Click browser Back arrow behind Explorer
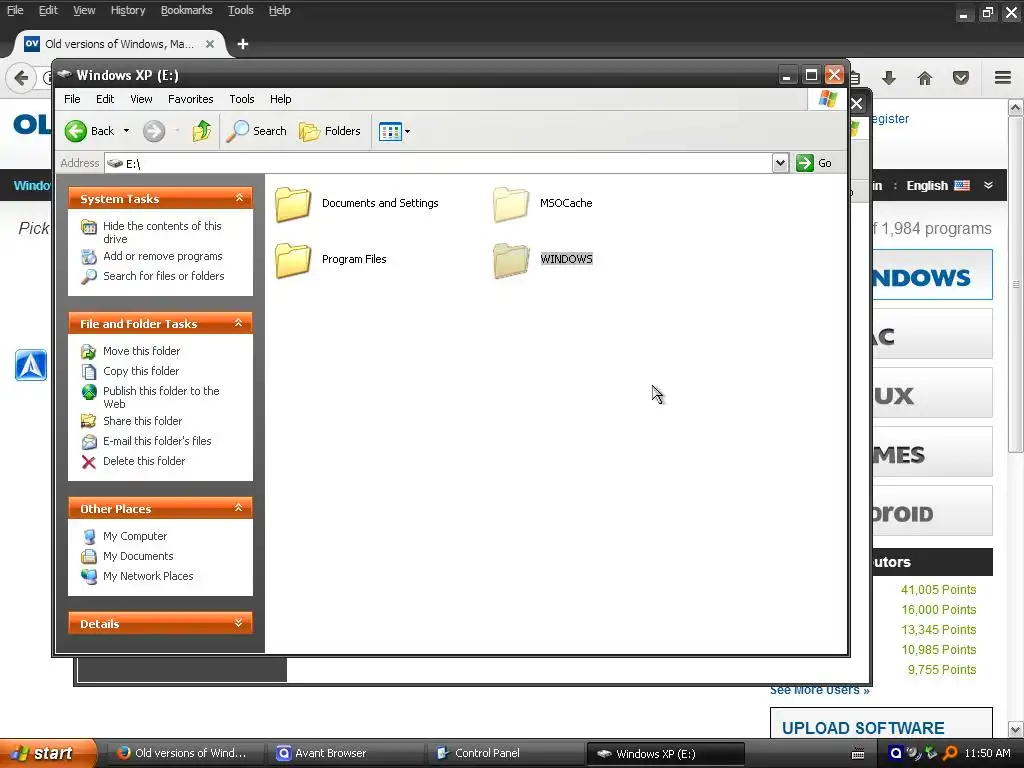The width and height of the screenshot is (1024, 768). click(21, 78)
